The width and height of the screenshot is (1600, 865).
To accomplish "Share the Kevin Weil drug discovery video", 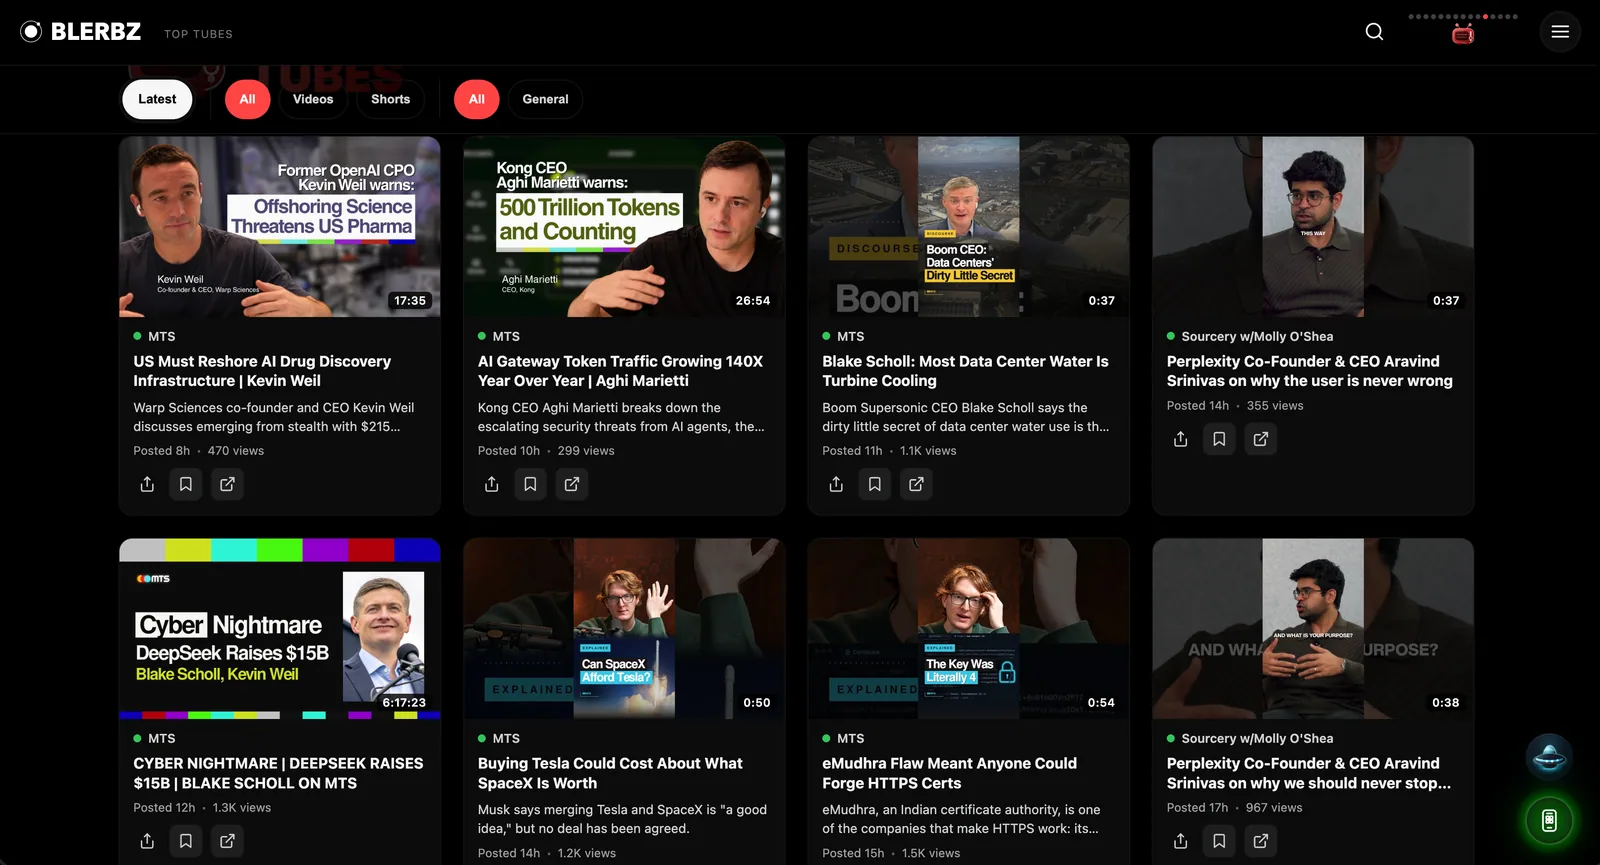I will coord(147,484).
